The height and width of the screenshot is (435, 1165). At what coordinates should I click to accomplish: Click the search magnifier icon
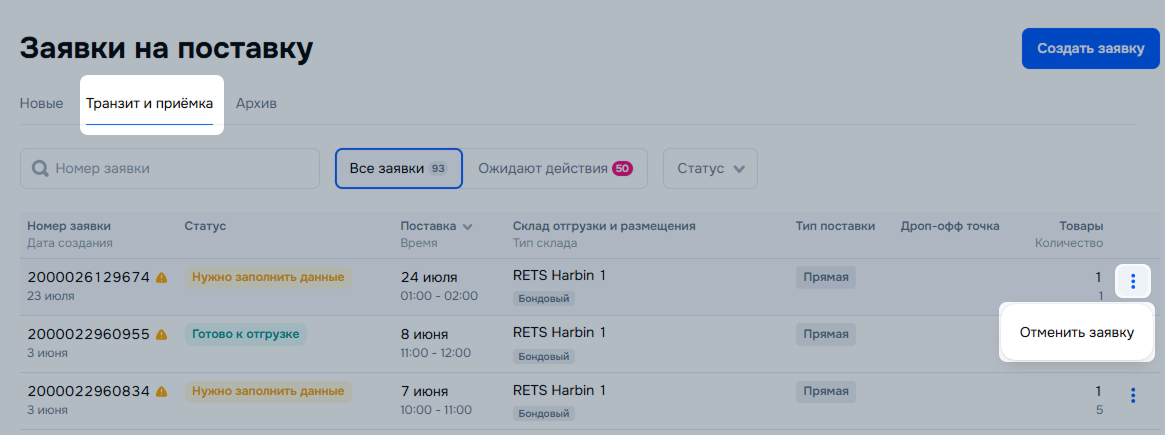(x=41, y=169)
